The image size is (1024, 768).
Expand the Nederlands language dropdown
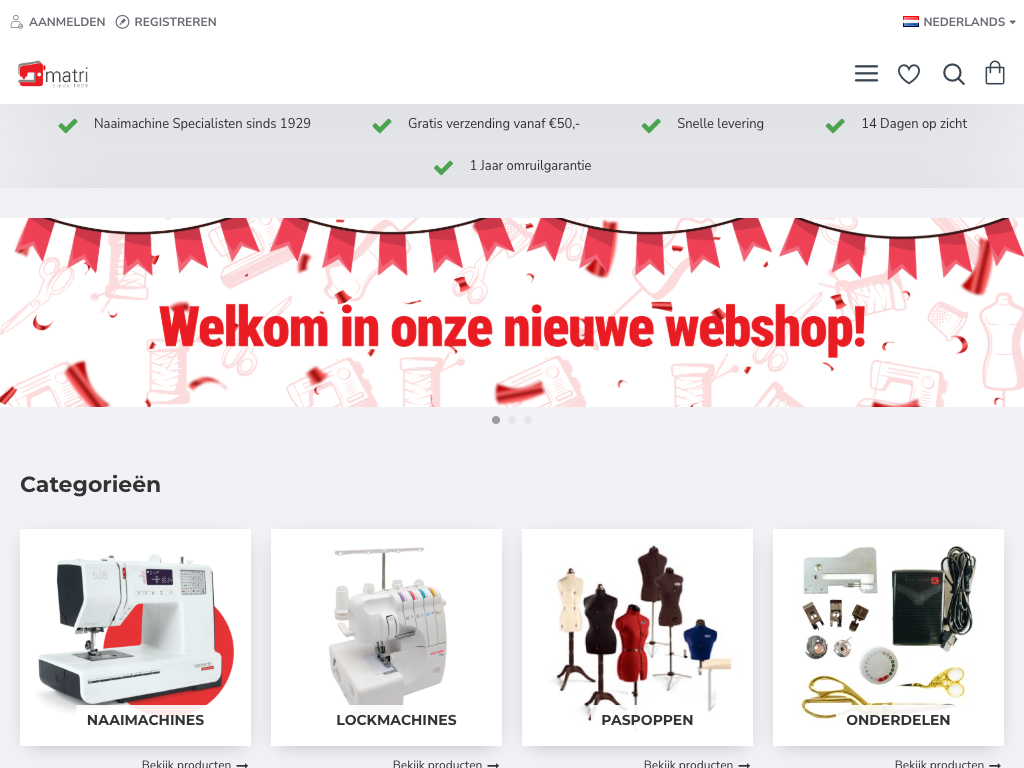[959, 22]
